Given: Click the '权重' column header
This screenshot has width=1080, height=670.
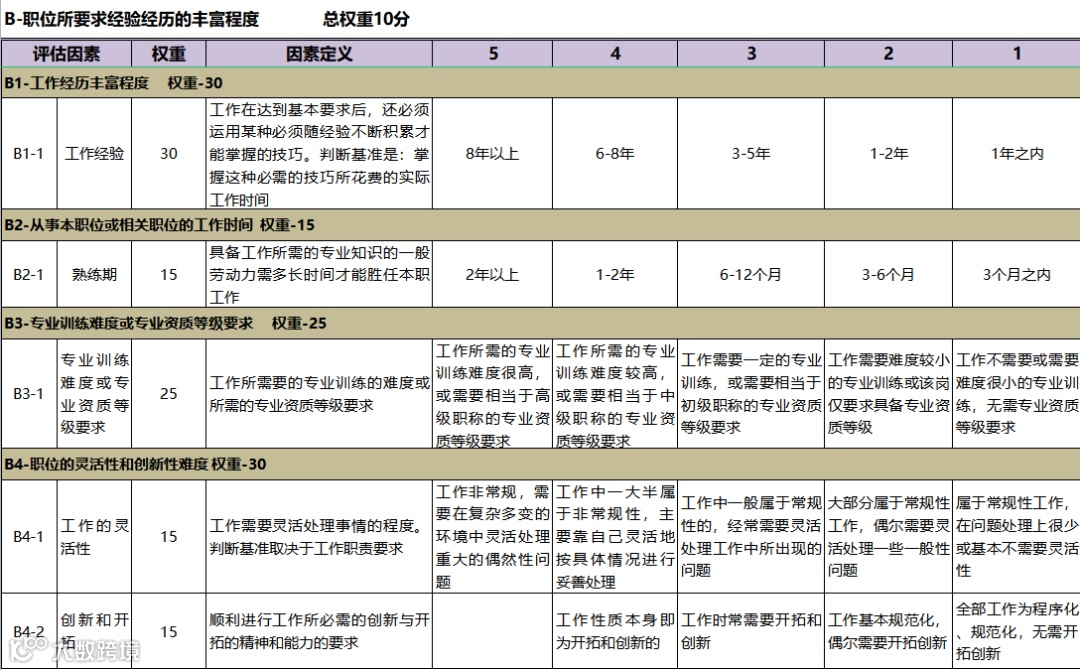Looking at the screenshot, I should point(169,54).
